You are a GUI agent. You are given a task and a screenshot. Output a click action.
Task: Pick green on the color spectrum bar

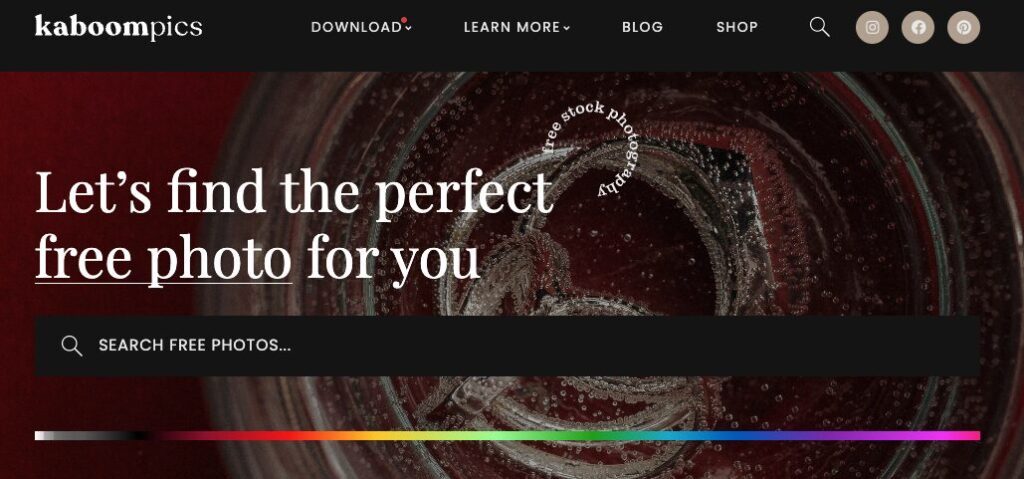point(575,435)
